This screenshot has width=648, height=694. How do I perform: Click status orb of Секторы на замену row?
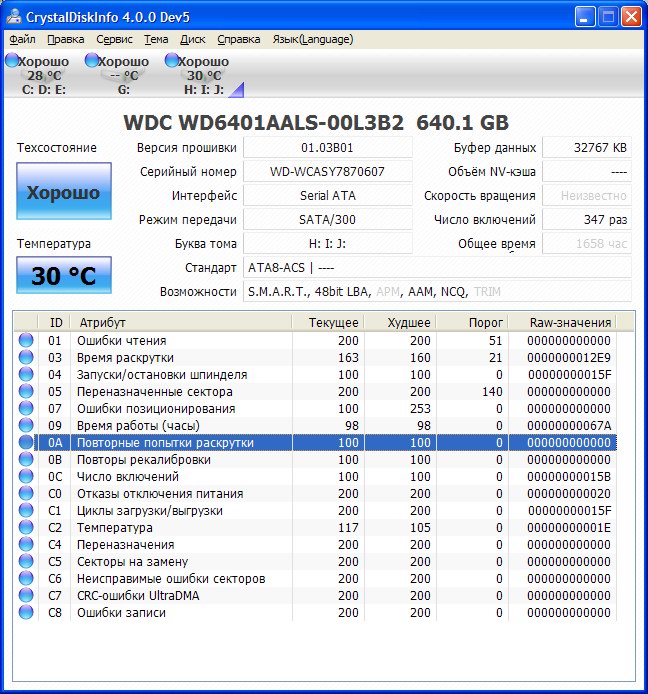pos(26,561)
